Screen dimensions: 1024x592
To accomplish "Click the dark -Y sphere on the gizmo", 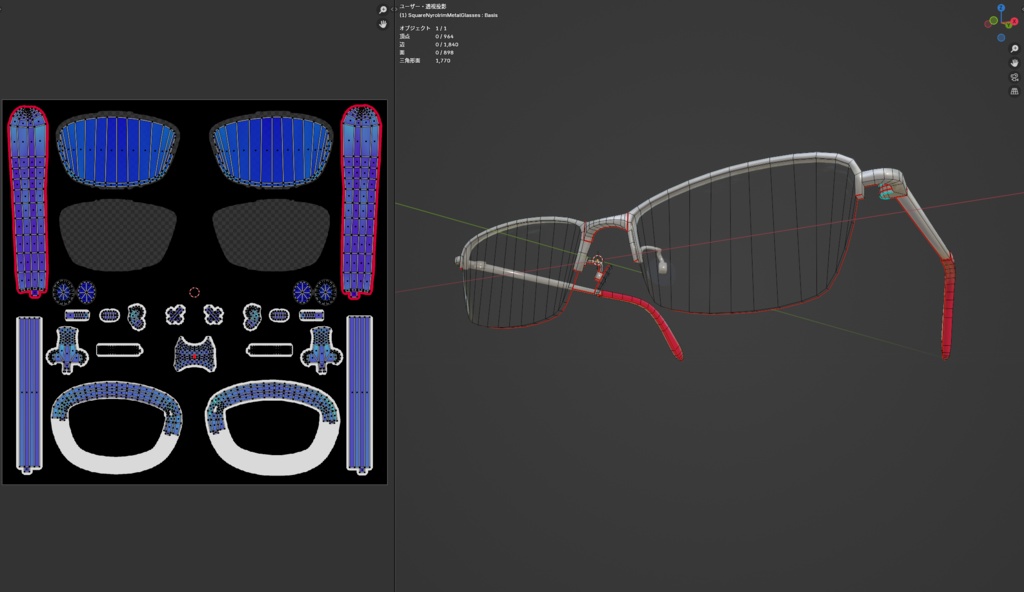I will tap(993, 20).
